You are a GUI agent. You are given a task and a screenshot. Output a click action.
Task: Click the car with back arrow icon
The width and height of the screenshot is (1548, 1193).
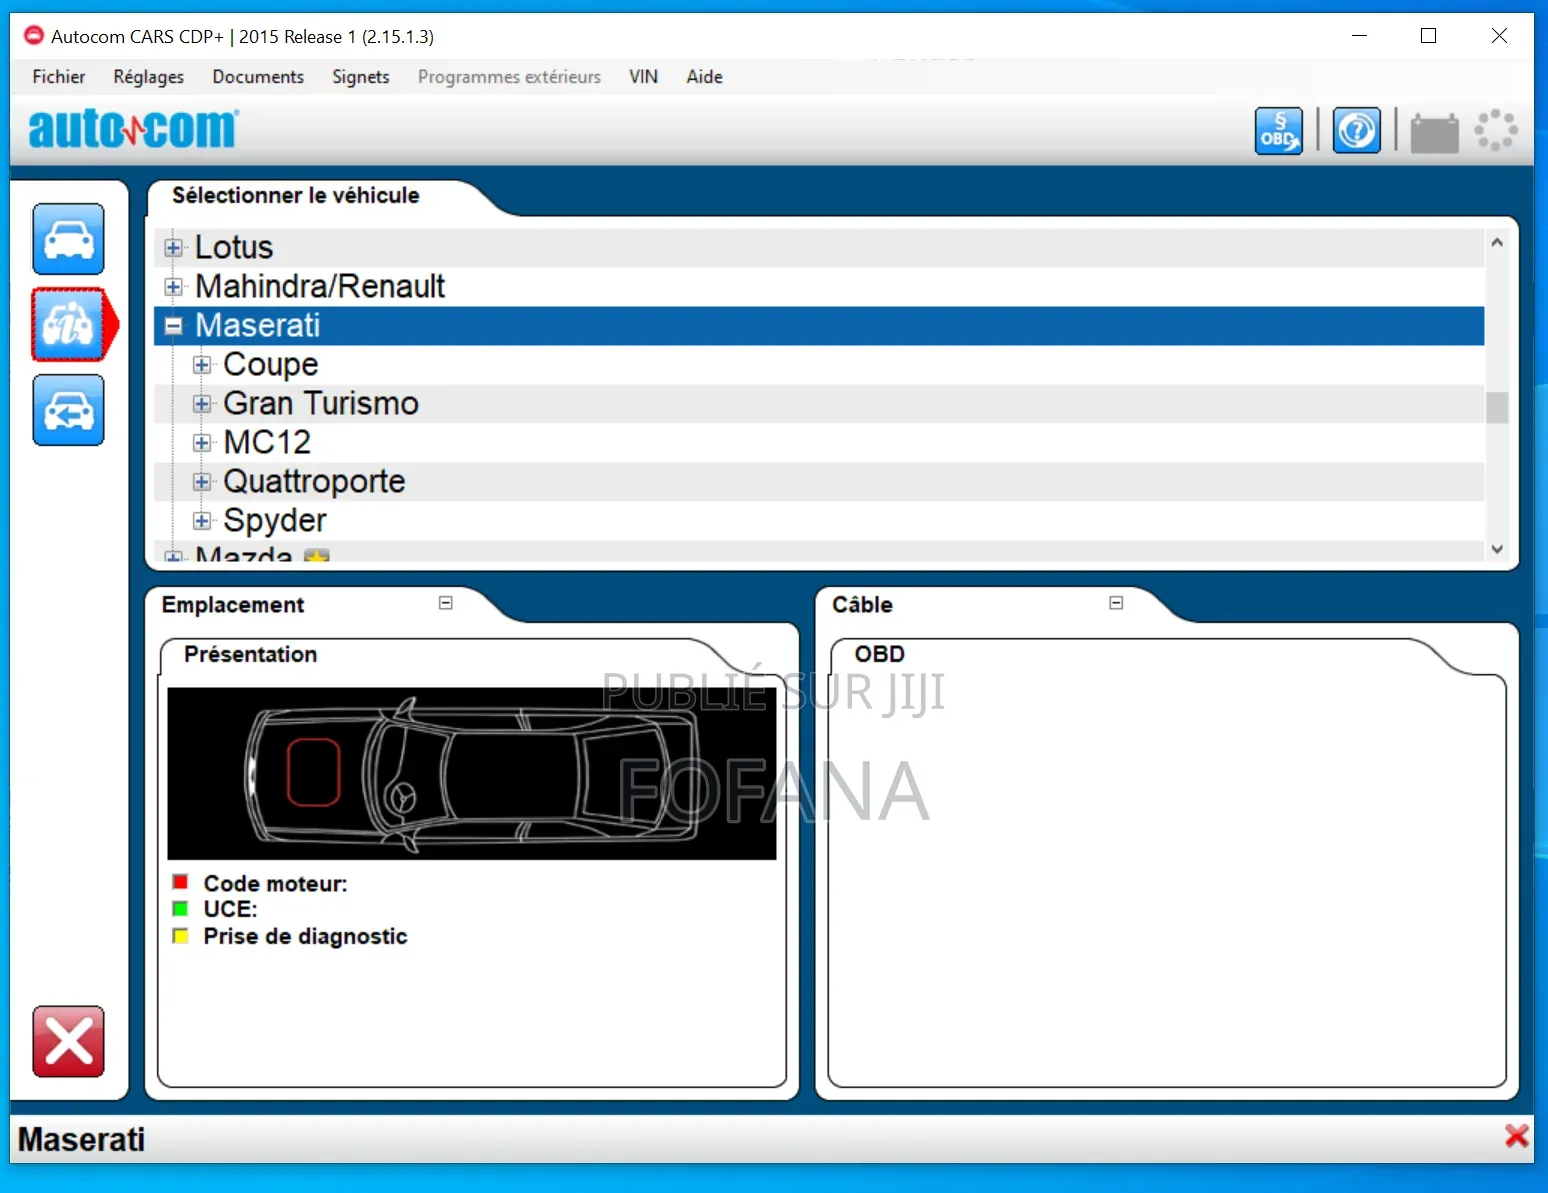pos(68,410)
